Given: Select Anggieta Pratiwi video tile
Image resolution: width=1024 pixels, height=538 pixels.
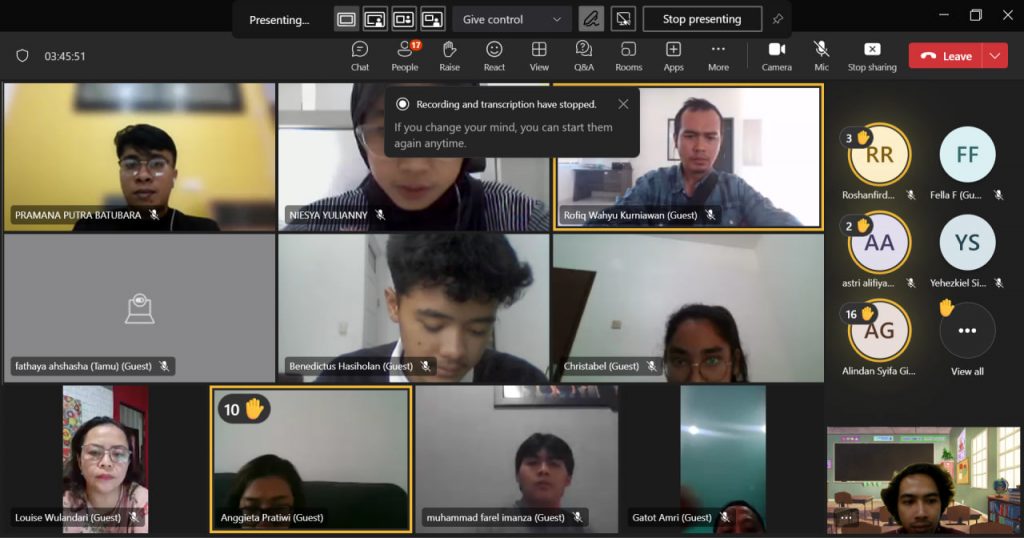Looking at the screenshot, I should 311,459.
